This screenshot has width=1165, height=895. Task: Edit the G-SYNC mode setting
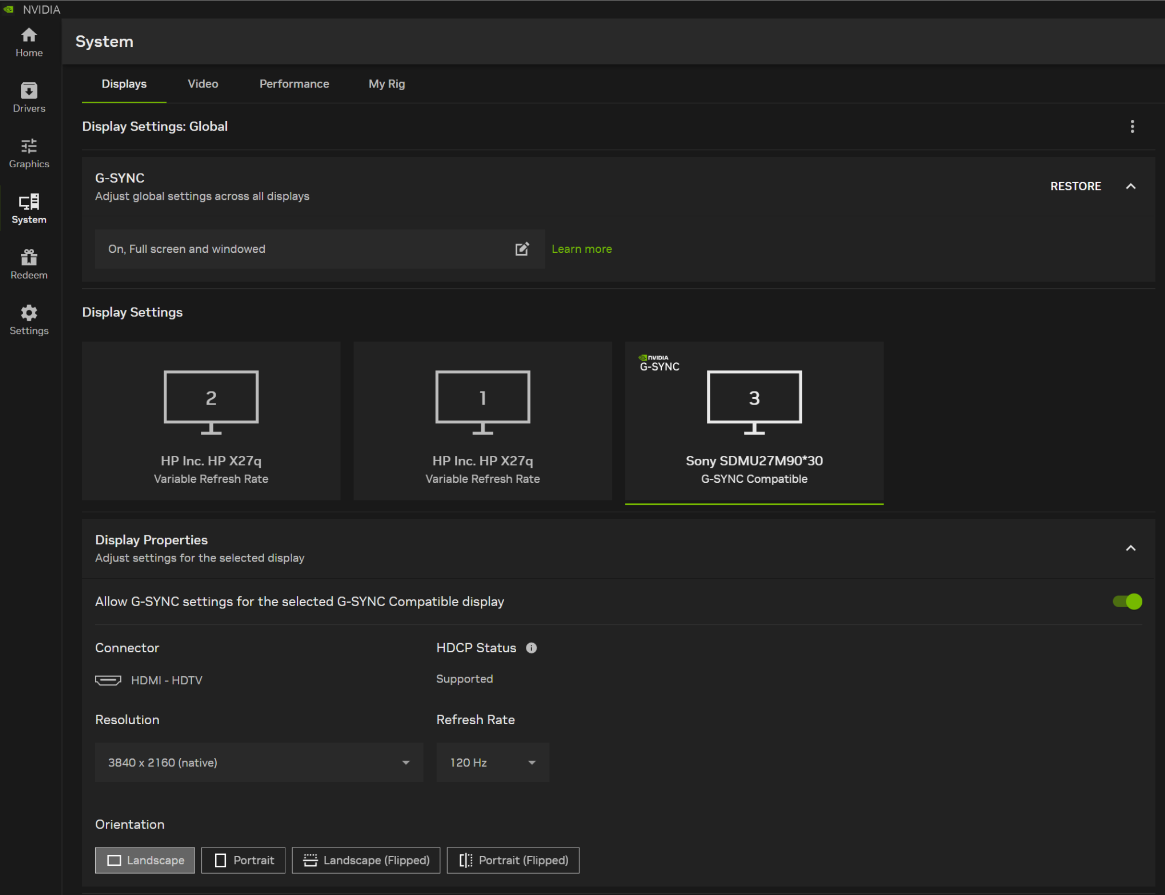(x=522, y=249)
